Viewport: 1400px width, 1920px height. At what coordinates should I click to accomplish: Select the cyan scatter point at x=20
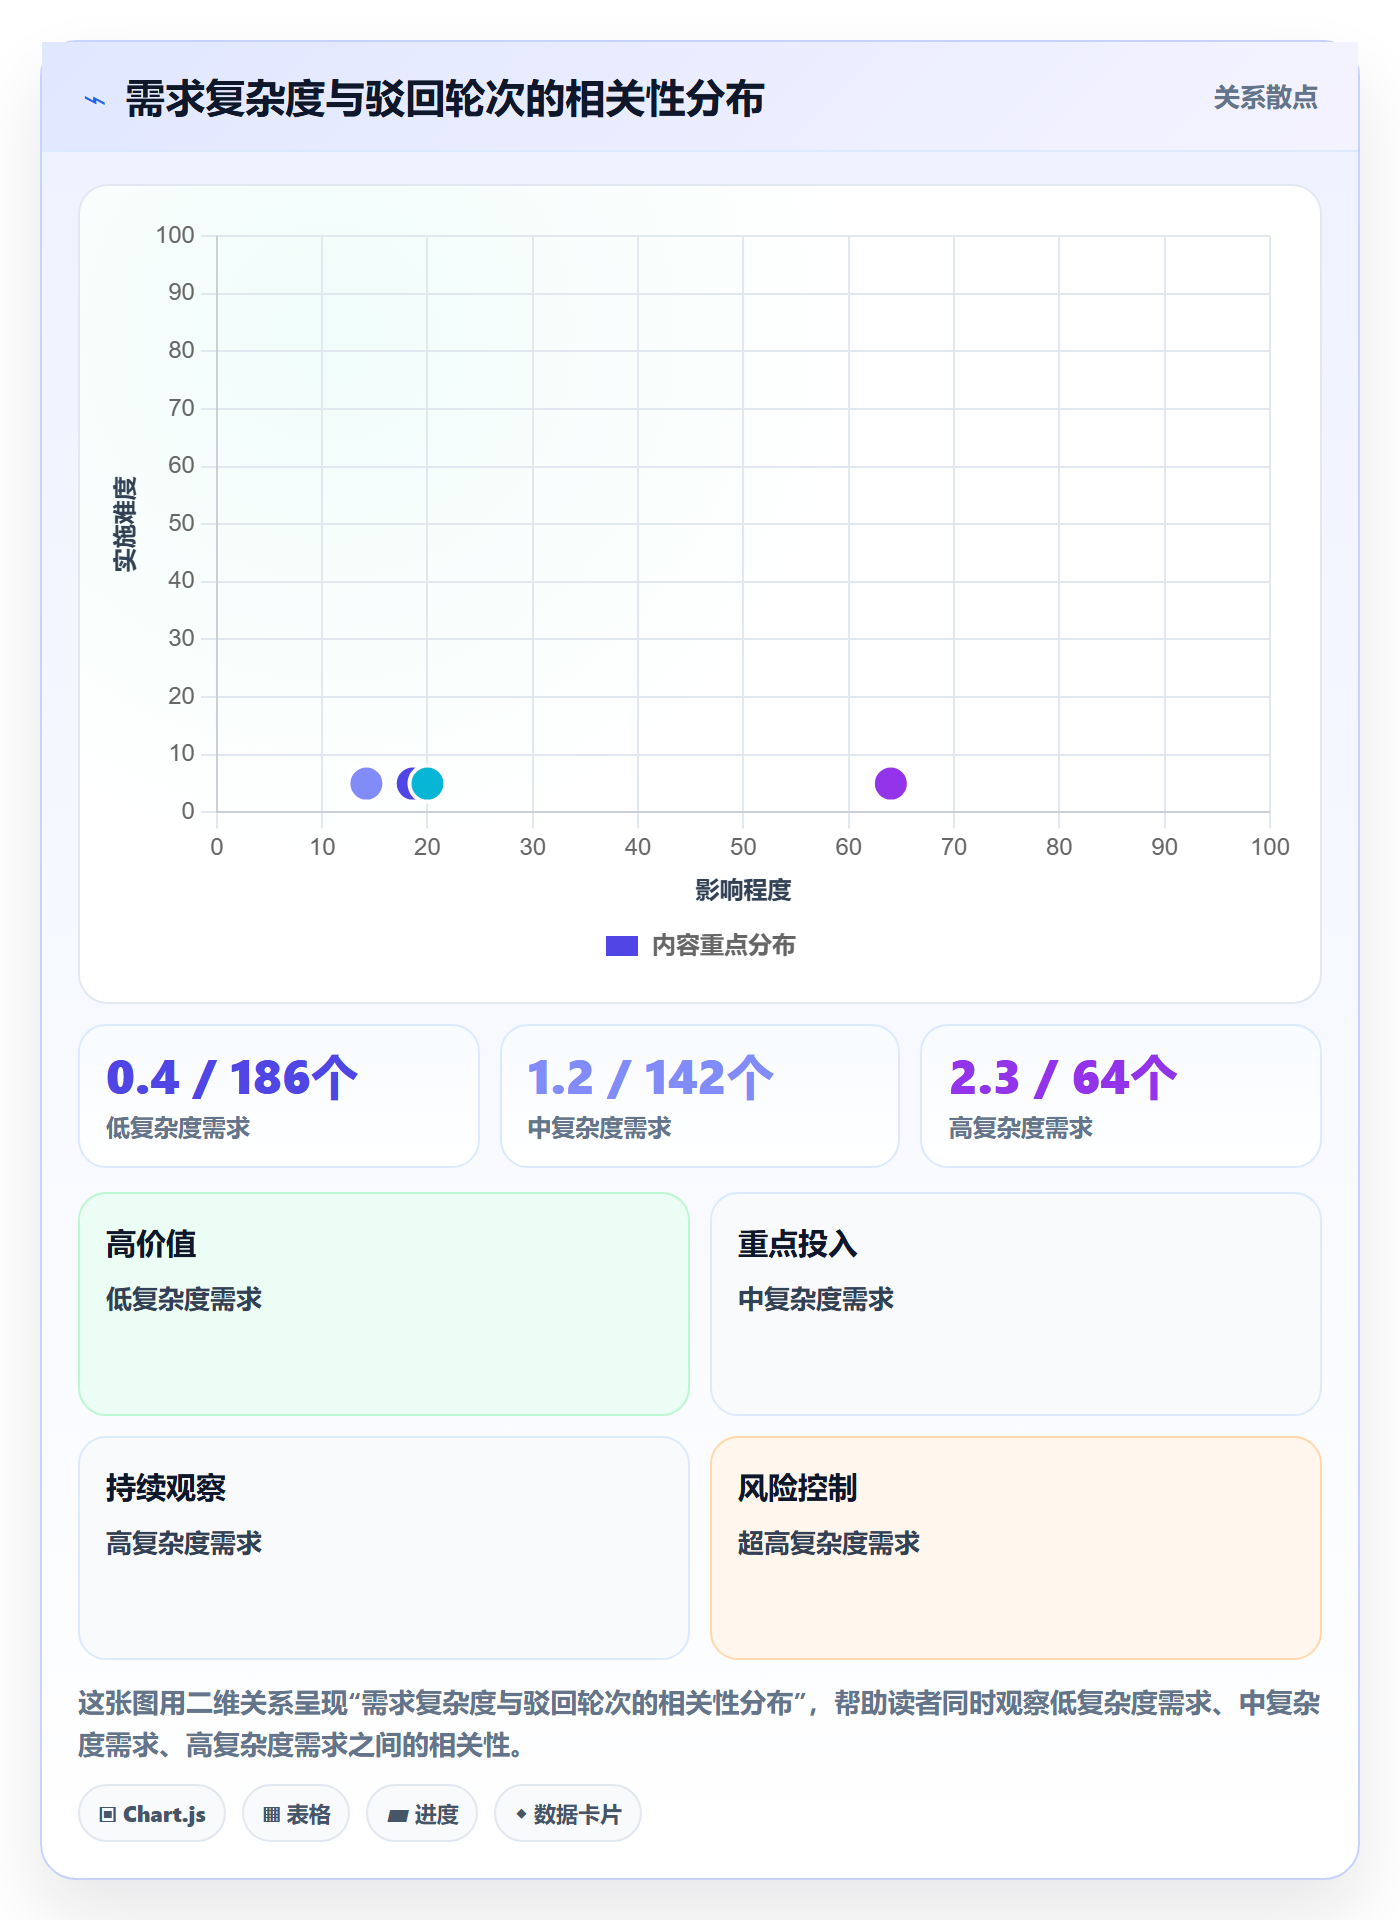point(427,783)
